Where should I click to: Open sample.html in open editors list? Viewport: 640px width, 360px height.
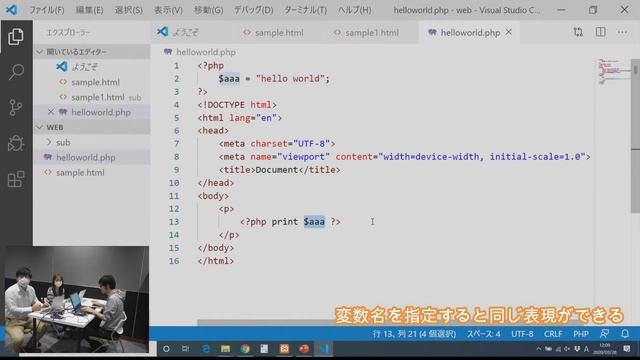click(91, 82)
